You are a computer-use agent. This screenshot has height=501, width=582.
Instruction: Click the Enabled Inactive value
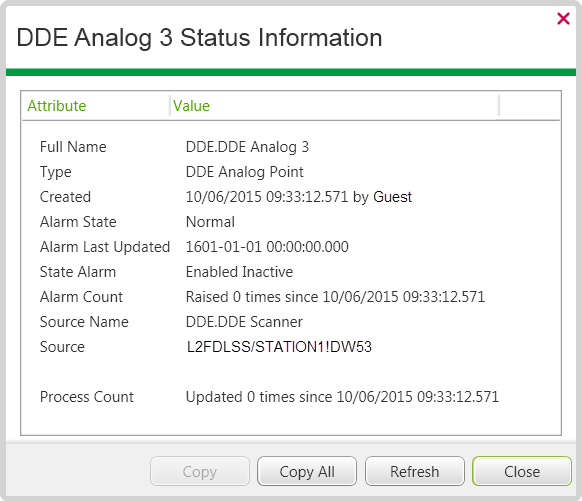[239, 272]
